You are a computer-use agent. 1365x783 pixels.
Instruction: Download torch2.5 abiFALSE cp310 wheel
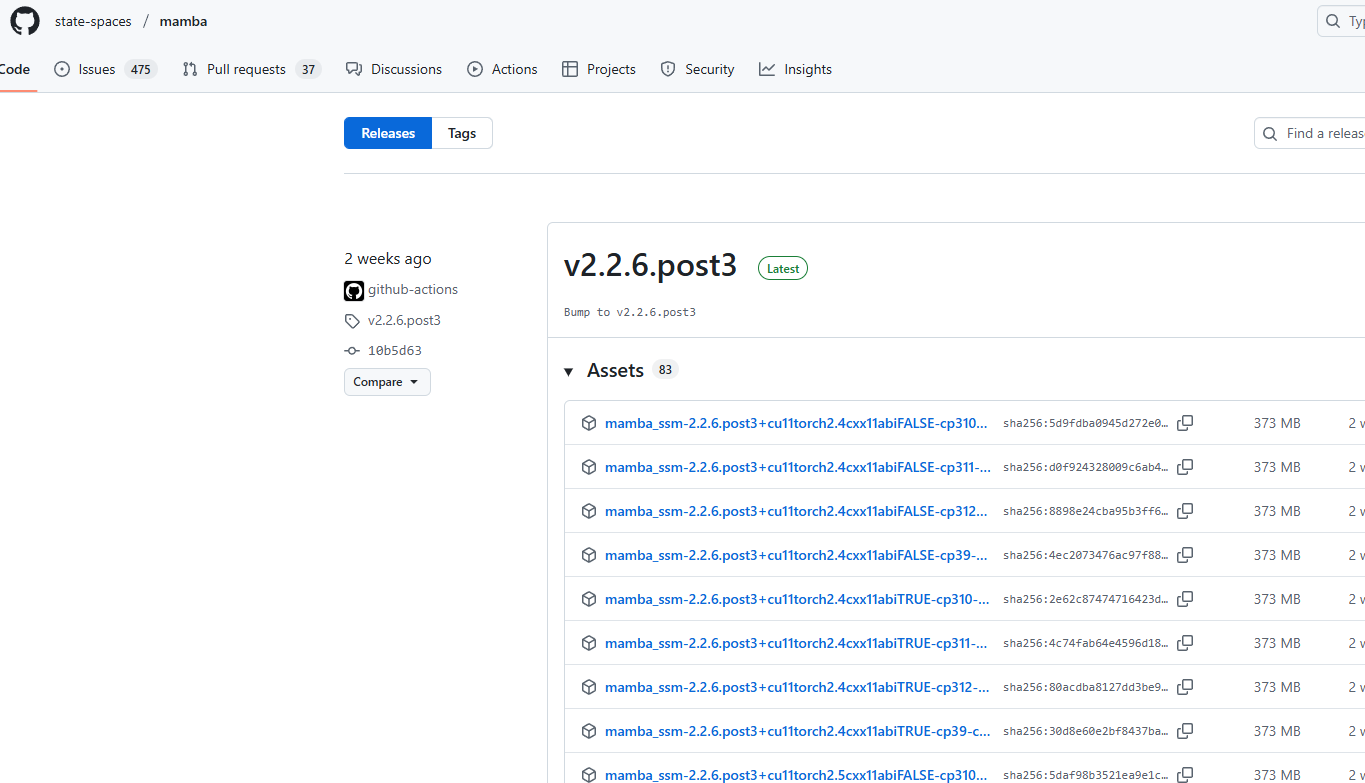(x=798, y=775)
